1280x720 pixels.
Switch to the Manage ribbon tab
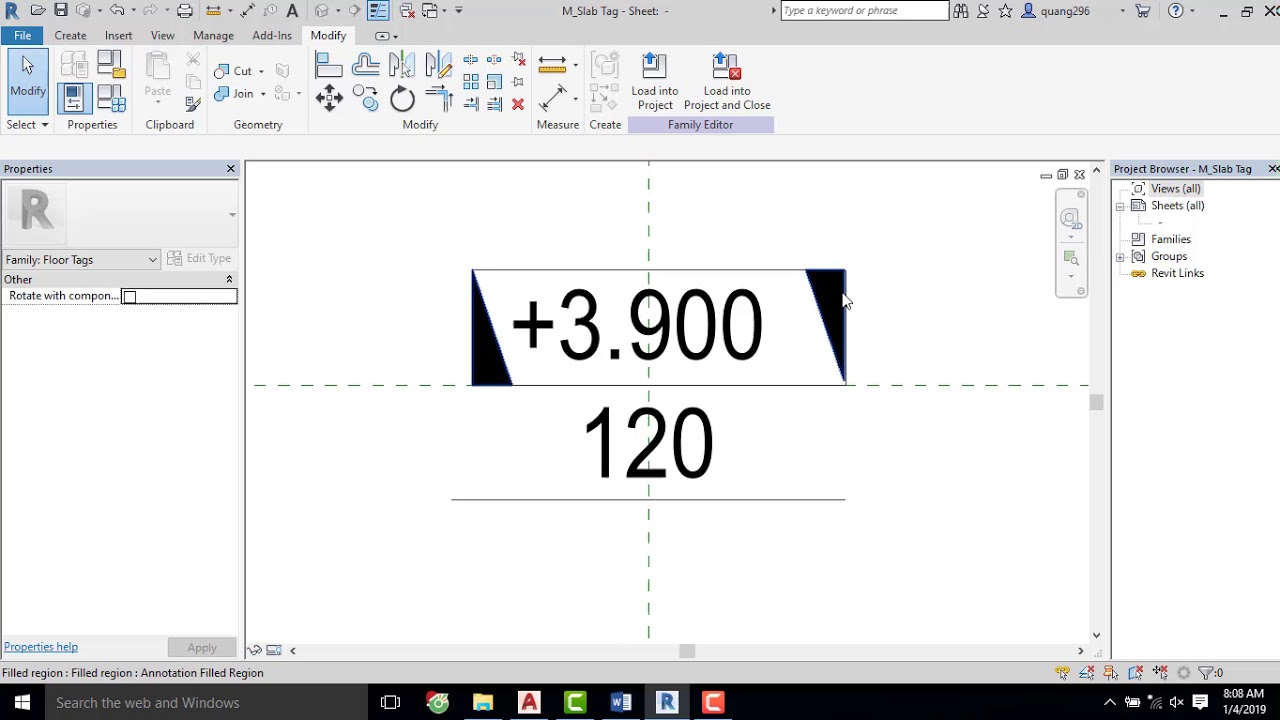[213, 35]
